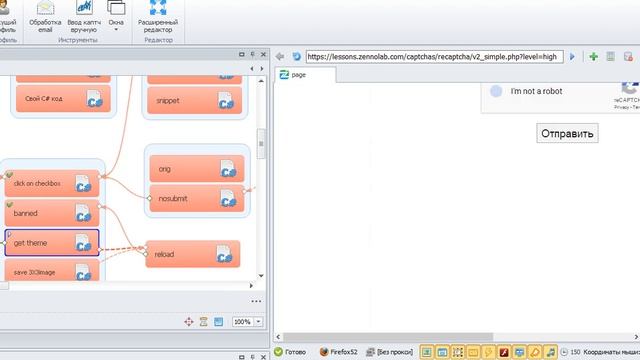This screenshot has height=360, width=640.
Task: Toggle the sound music-note option in status bar
Action: pos(550,352)
